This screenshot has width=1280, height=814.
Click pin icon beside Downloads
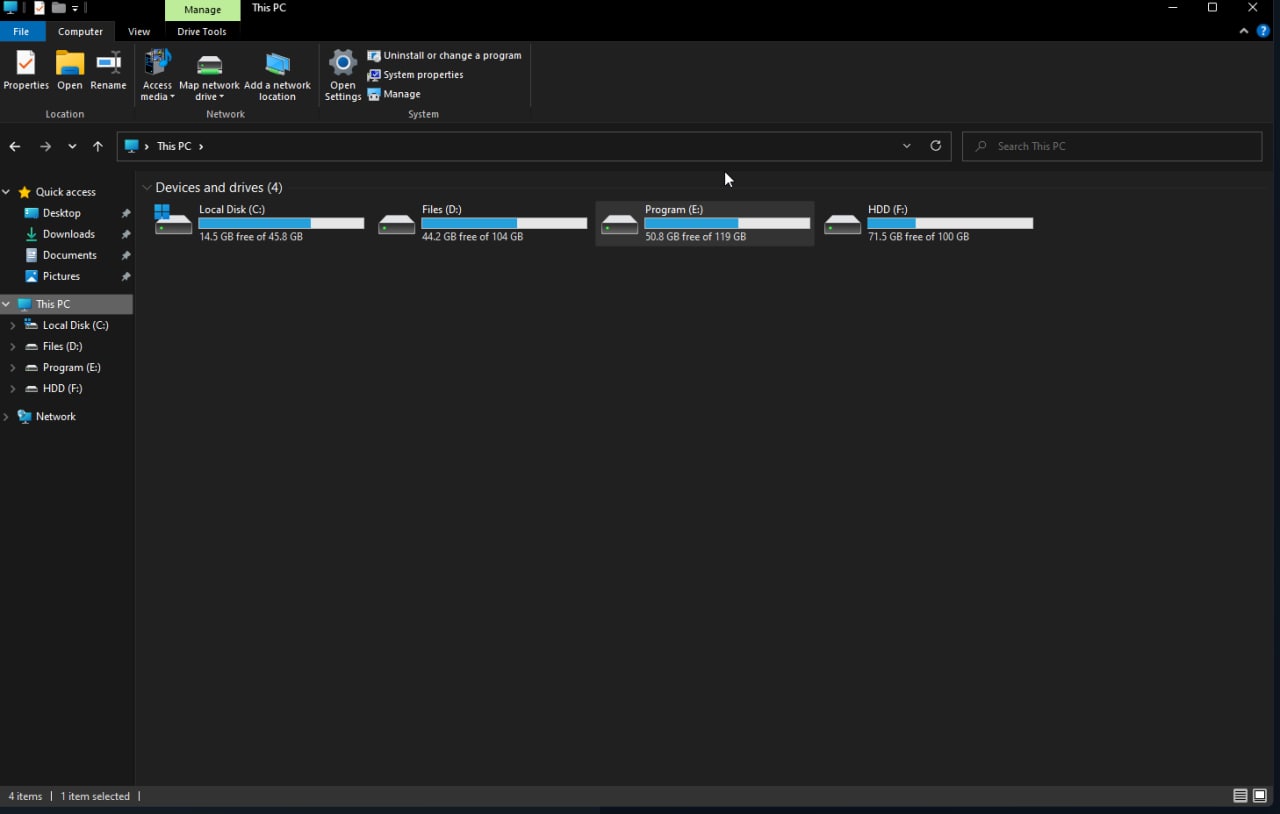coord(126,234)
